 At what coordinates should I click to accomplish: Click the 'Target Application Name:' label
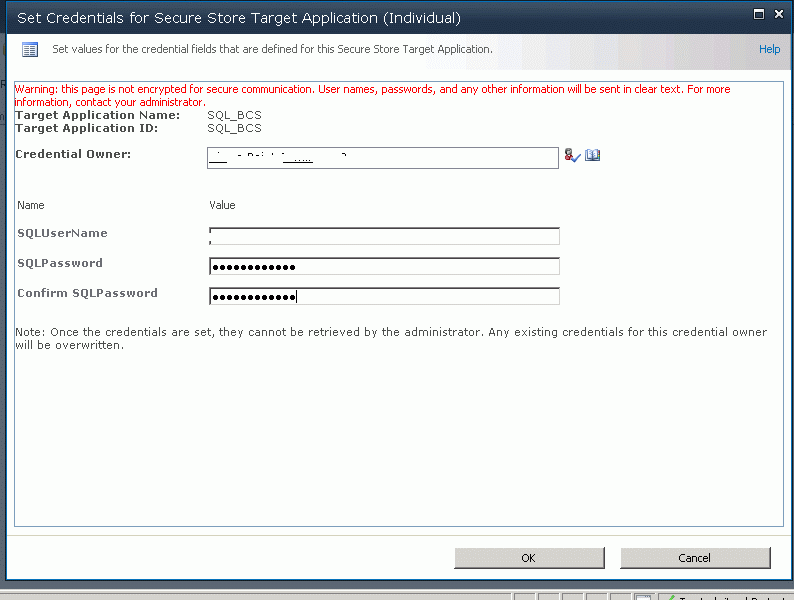point(97,115)
